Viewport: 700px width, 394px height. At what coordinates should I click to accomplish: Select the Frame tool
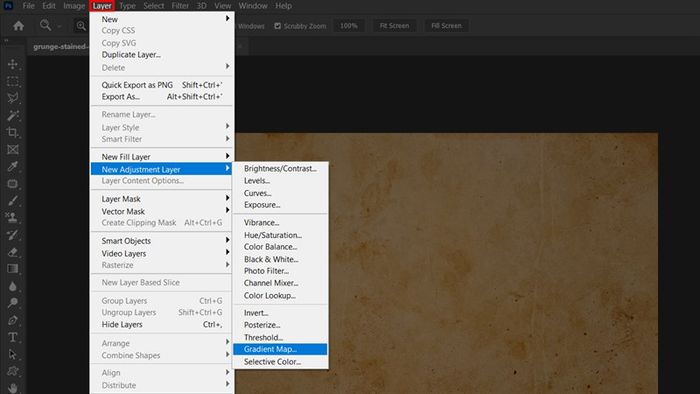click(x=12, y=149)
